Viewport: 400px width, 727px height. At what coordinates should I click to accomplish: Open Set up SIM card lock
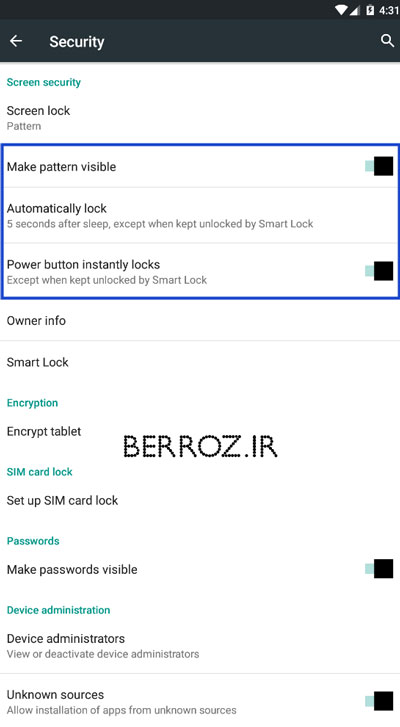click(200, 500)
